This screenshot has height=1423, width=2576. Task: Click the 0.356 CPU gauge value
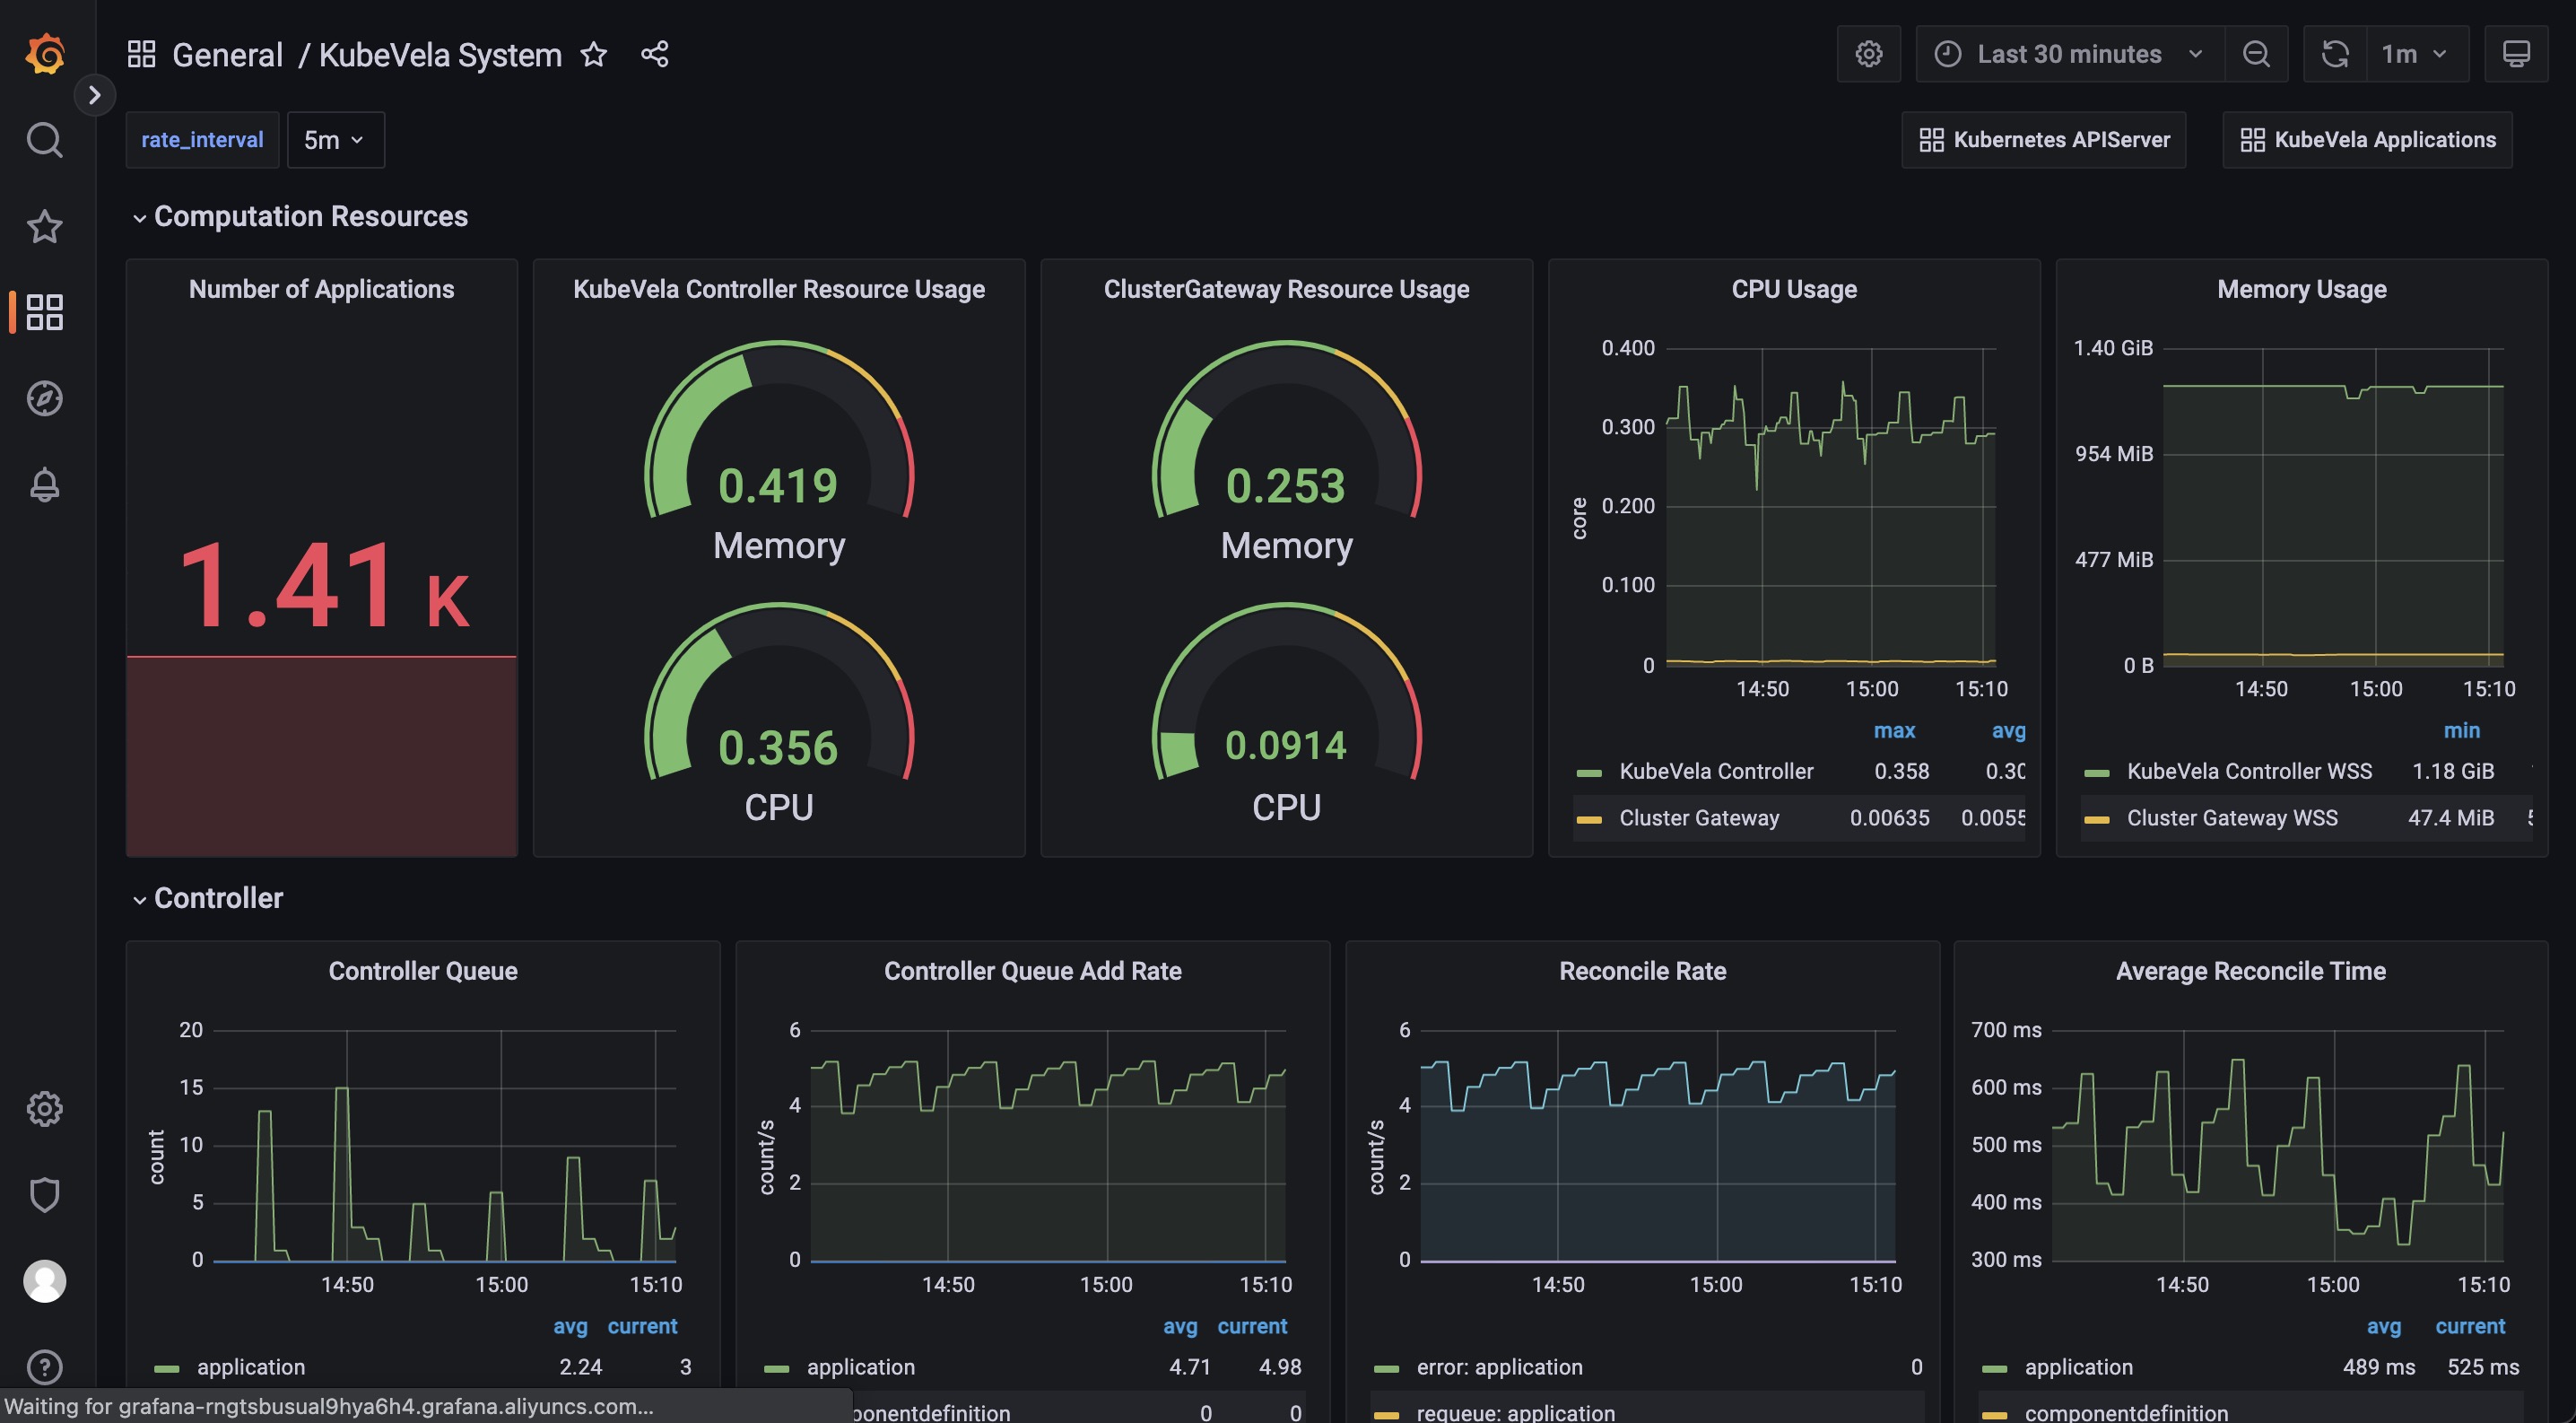(x=778, y=748)
